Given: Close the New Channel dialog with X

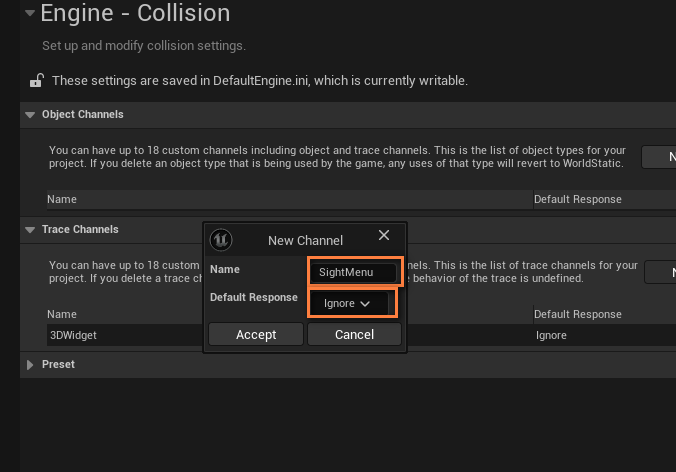Looking at the screenshot, I should pyautogui.click(x=384, y=235).
